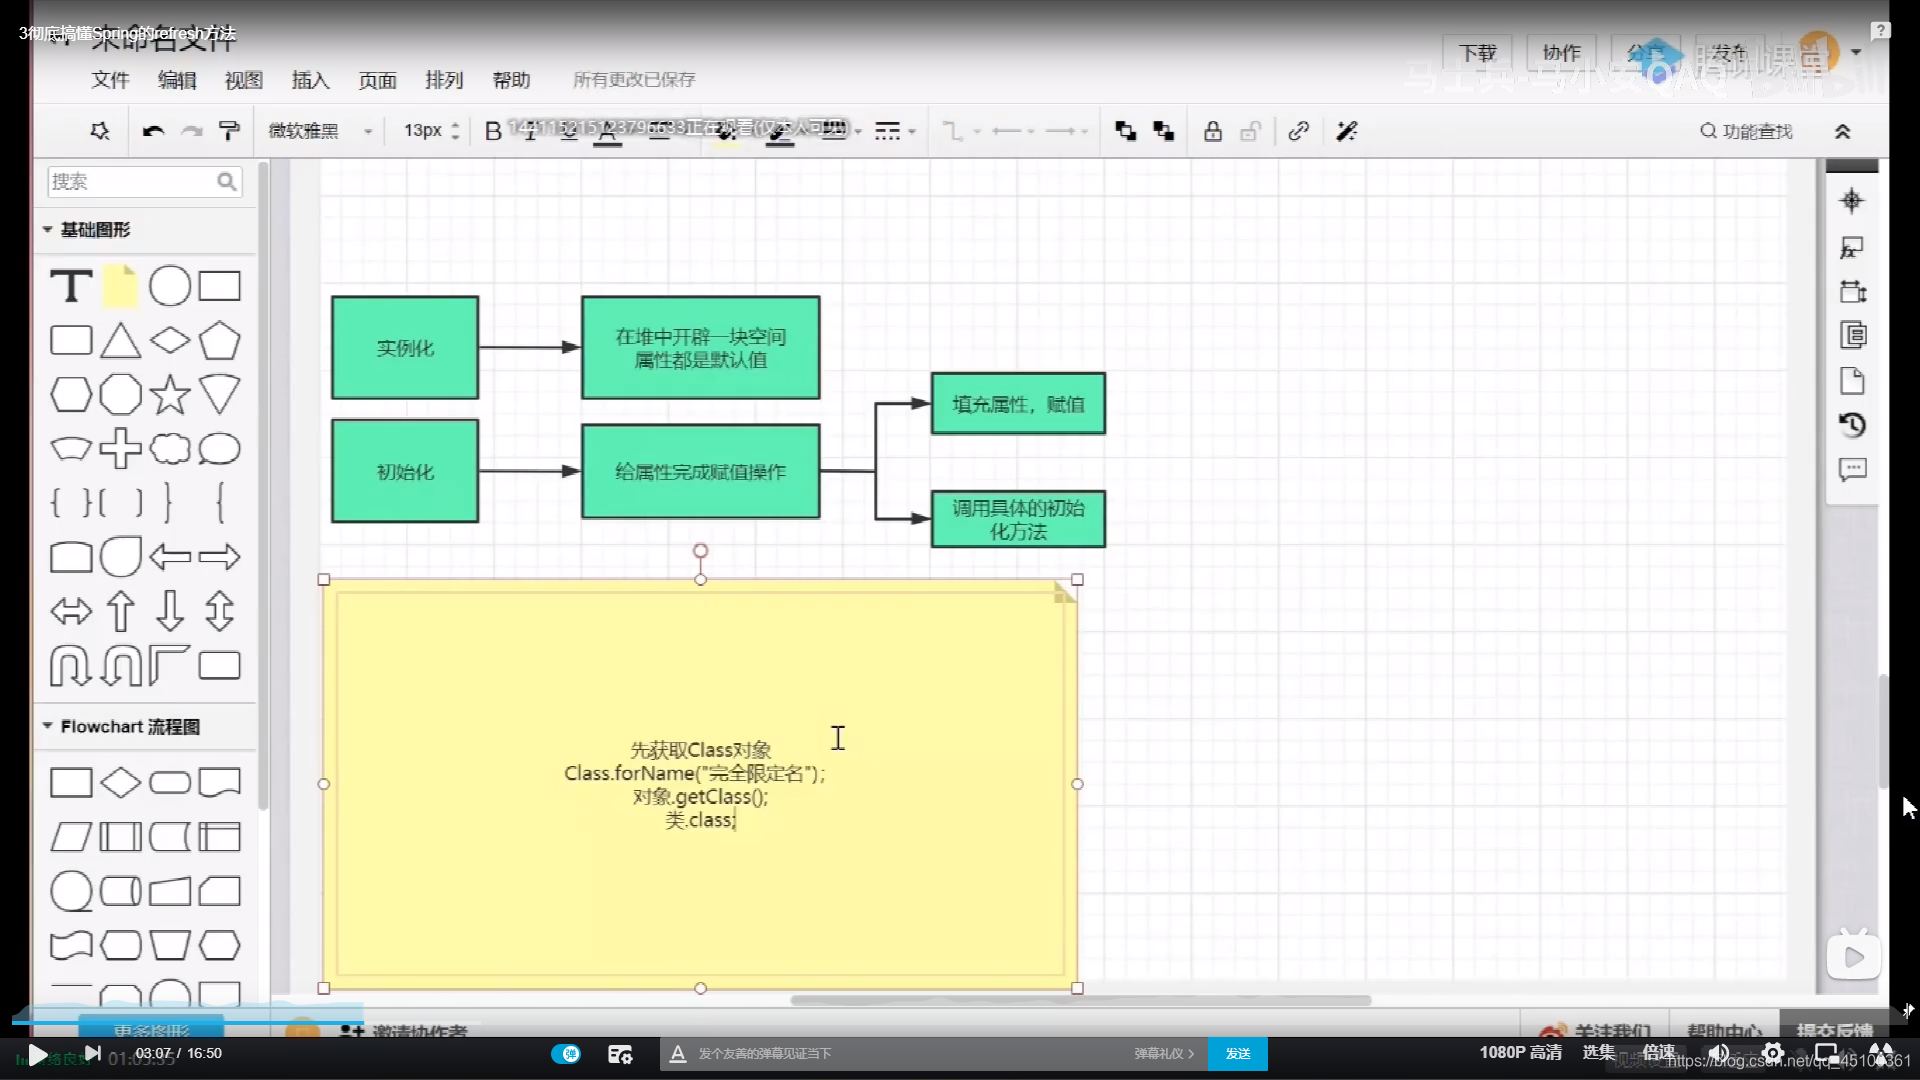Collapse the toolbar with double chevron

tap(1842, 131)
